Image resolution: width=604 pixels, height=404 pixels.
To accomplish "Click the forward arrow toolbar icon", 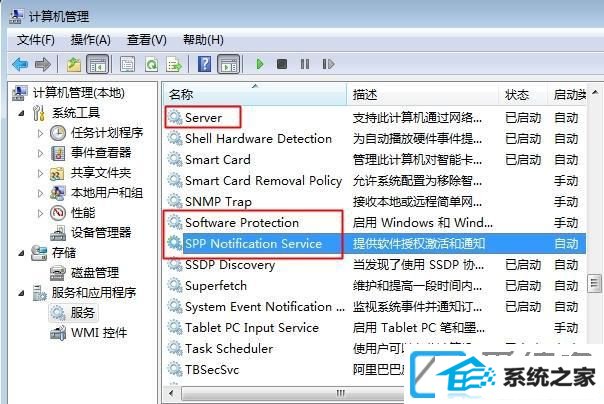I will (x=42, y=64).
